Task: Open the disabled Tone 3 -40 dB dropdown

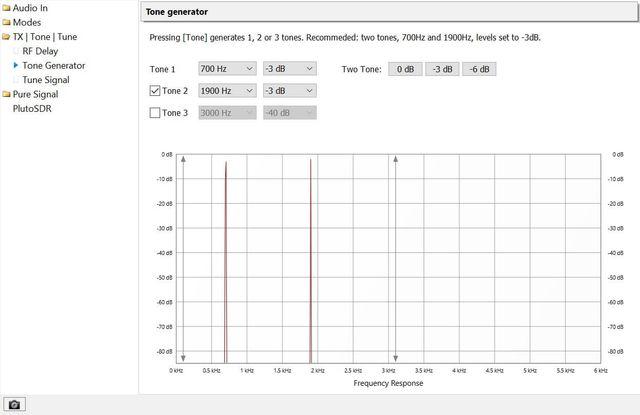Action: (290, 113)
